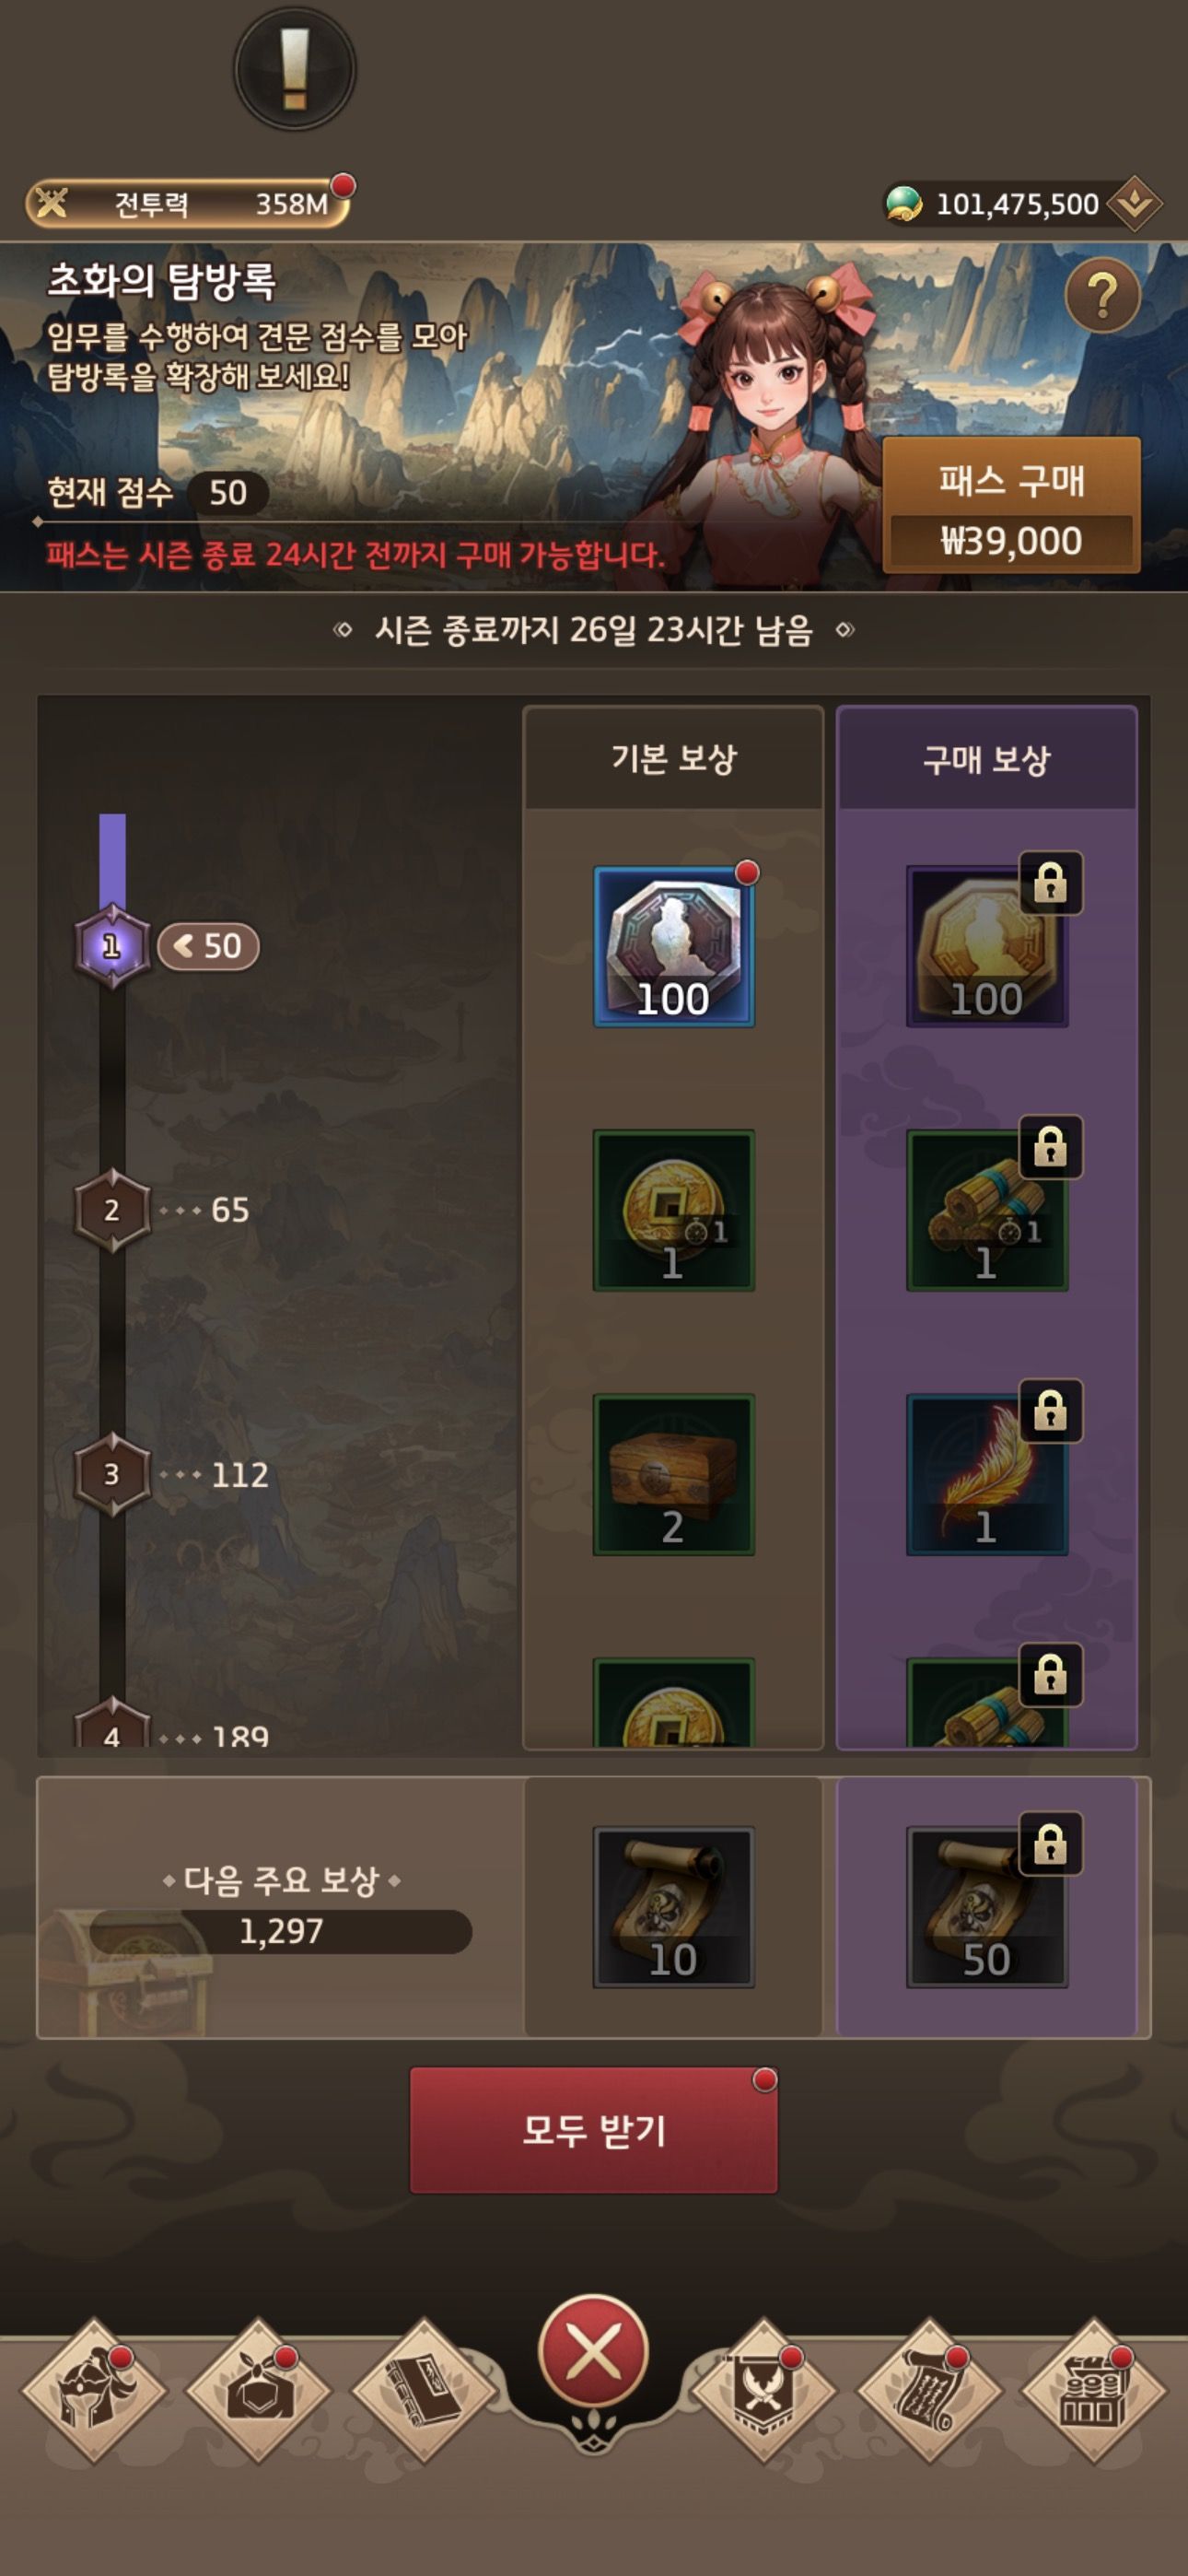Expand the jade currency dropdown arrow
Image resolution: width=1188 pixels, height=2576 pixels.
(x=1134, y=204)
